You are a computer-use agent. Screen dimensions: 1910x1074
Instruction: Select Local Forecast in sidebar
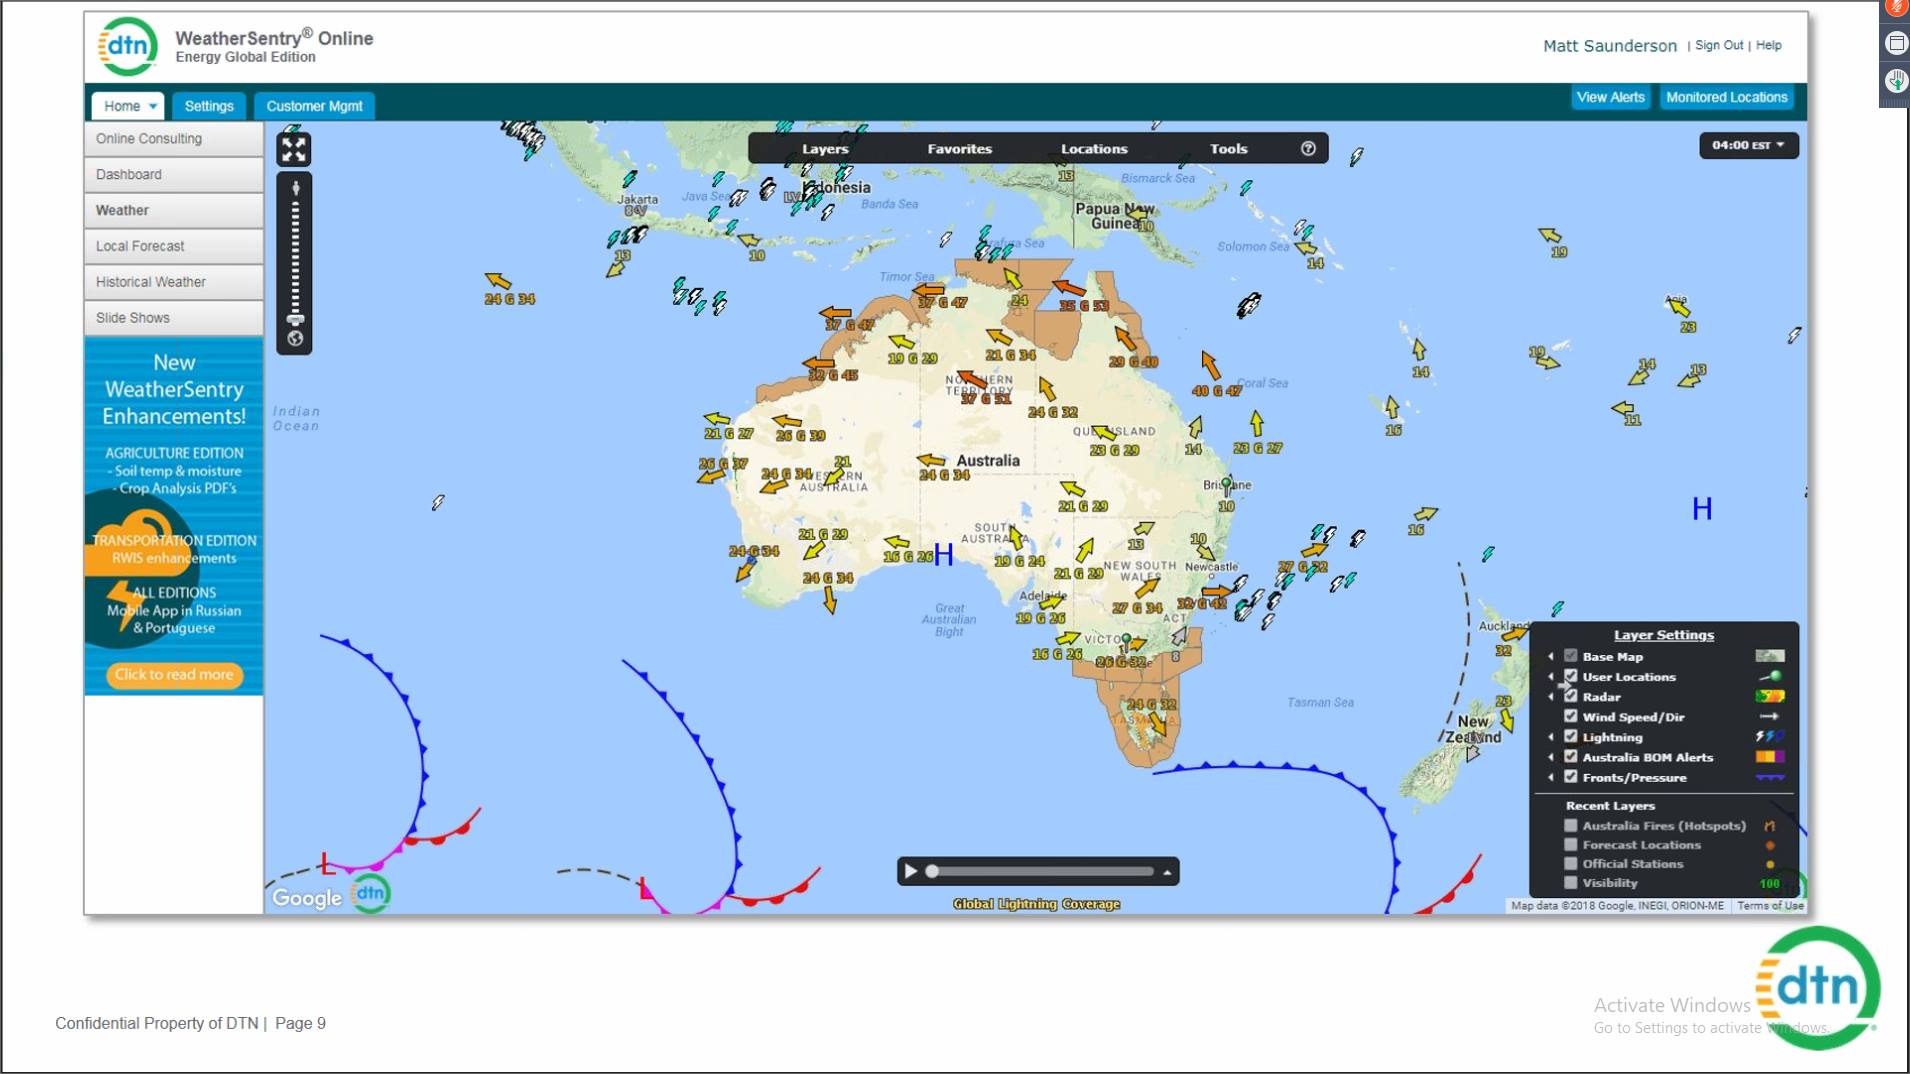point(174,246)
